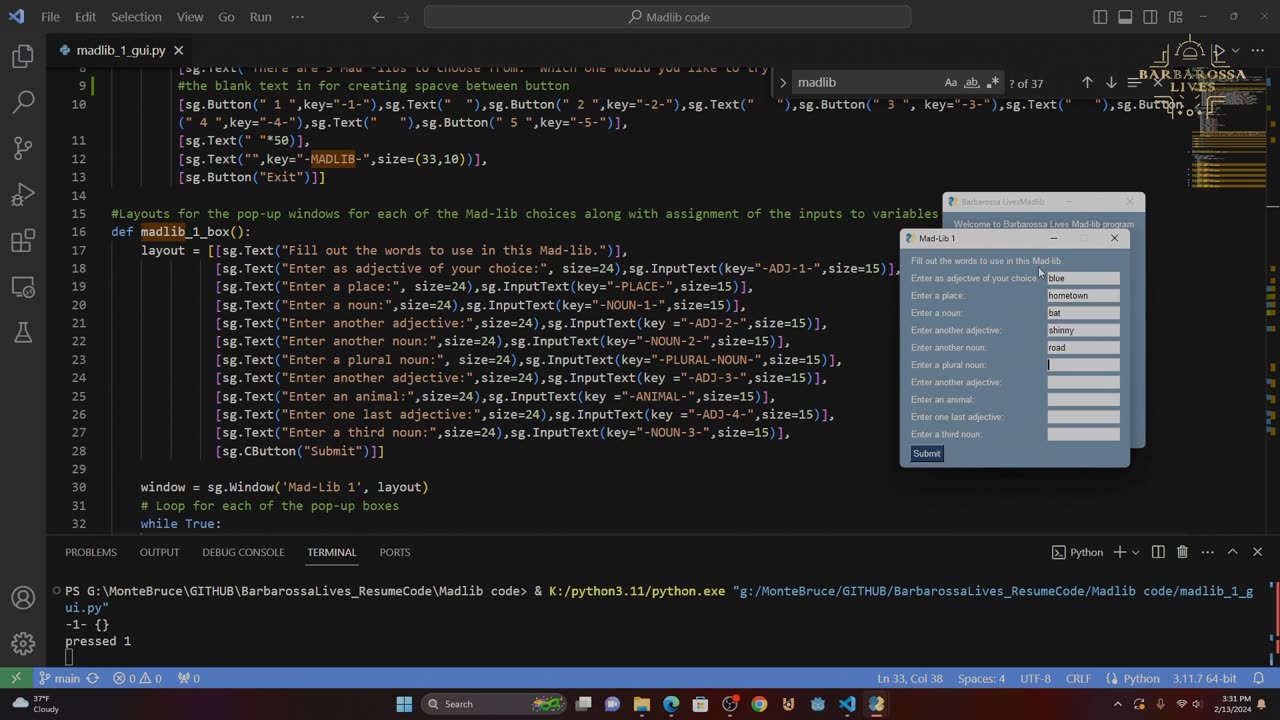Click plural noun input field in Mad-Lib 1
Screen dimensions: 1280x720
tap(1083, 365)
